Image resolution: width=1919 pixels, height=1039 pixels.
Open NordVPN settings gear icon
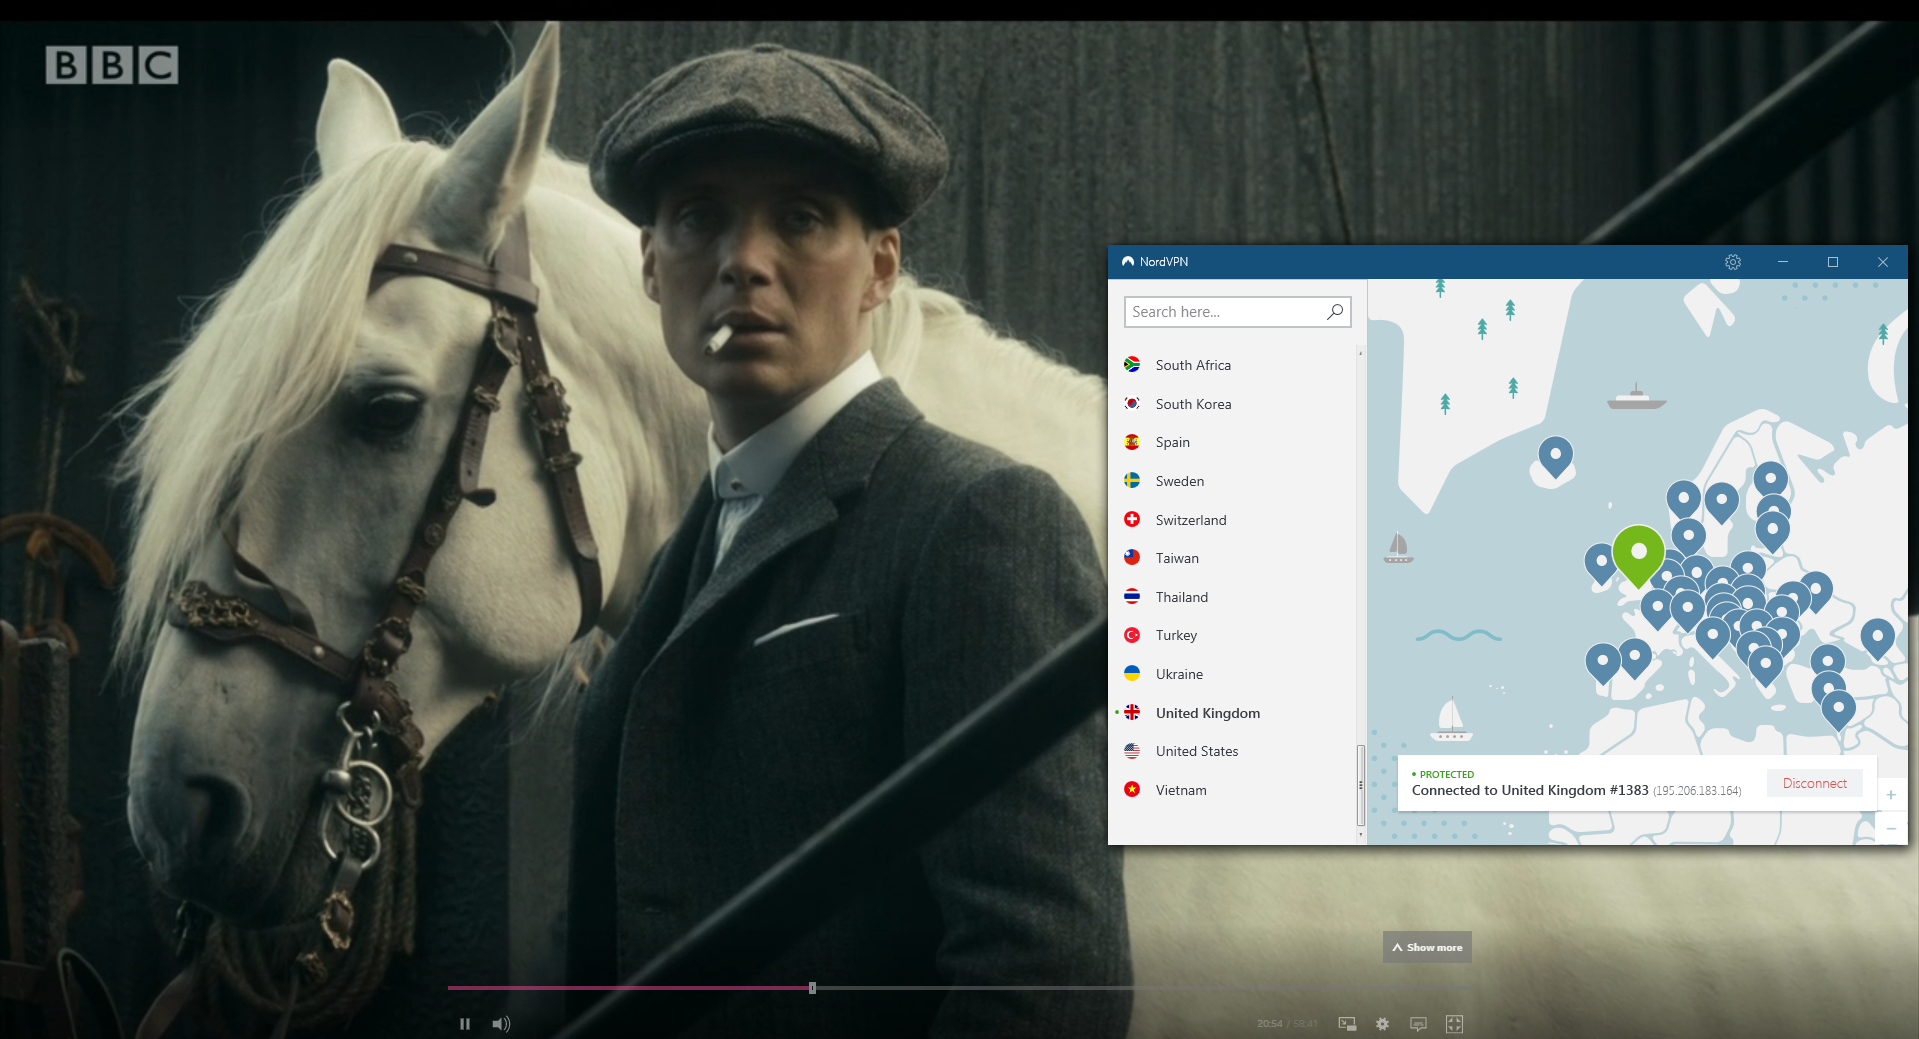point(1733,262)
